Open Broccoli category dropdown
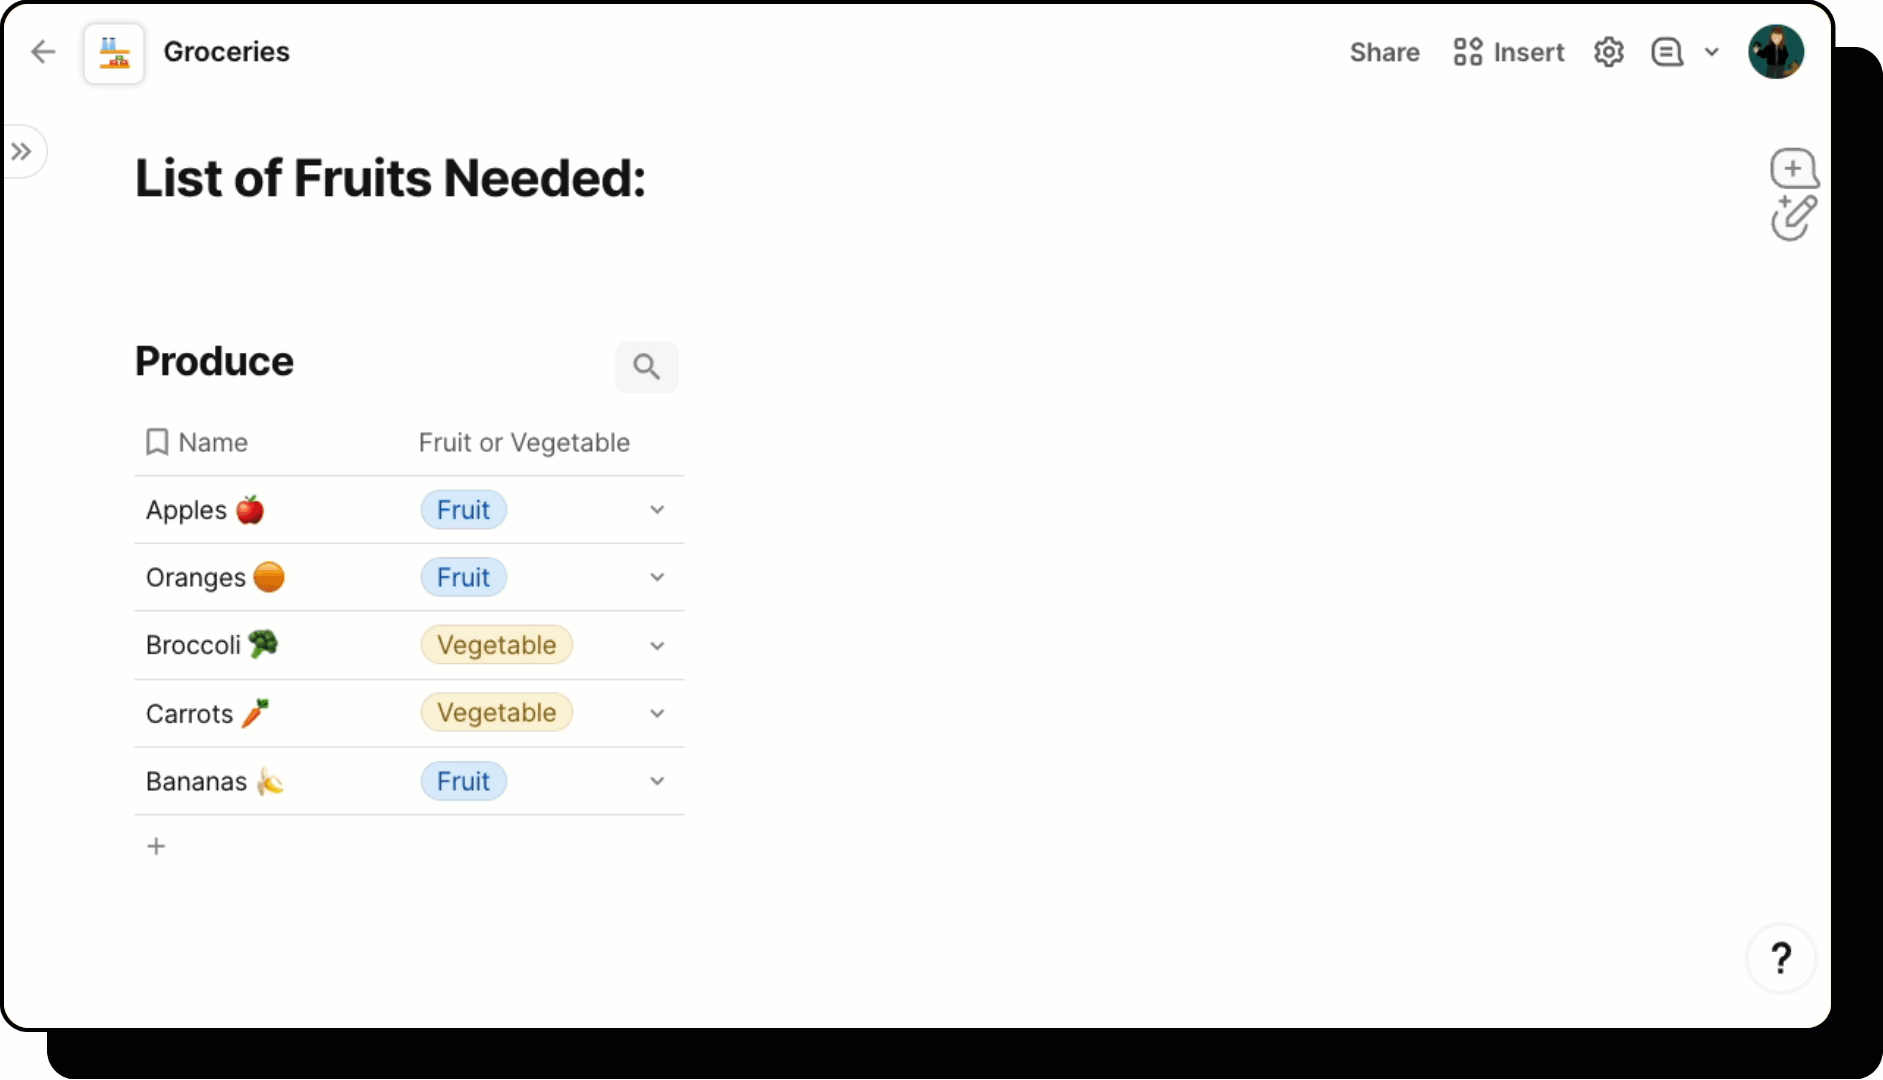Screen dimensions: 1883x1080 click(x=657, y=646)
